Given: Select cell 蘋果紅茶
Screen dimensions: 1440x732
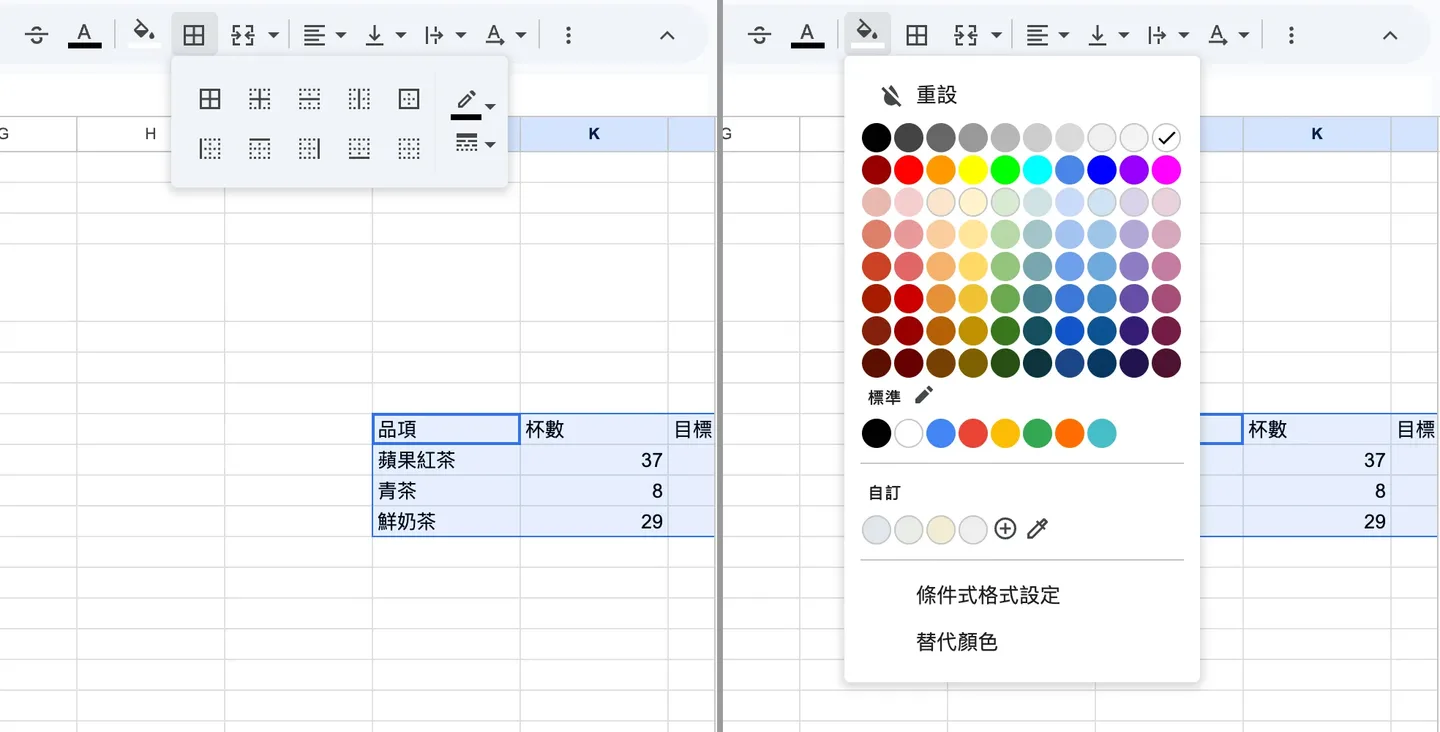Looking at the screenshot, I should click(446, 460).
